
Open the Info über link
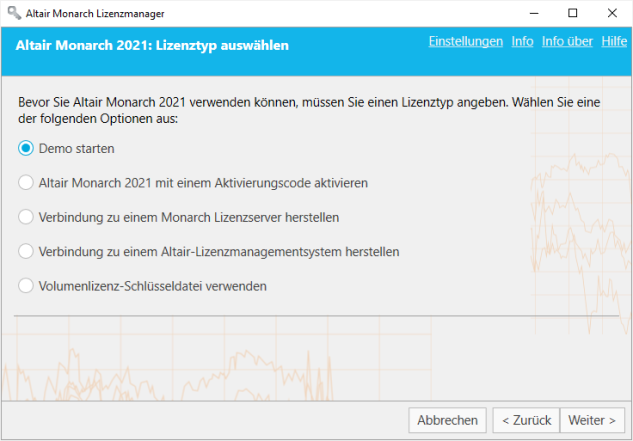click(567, 42)
